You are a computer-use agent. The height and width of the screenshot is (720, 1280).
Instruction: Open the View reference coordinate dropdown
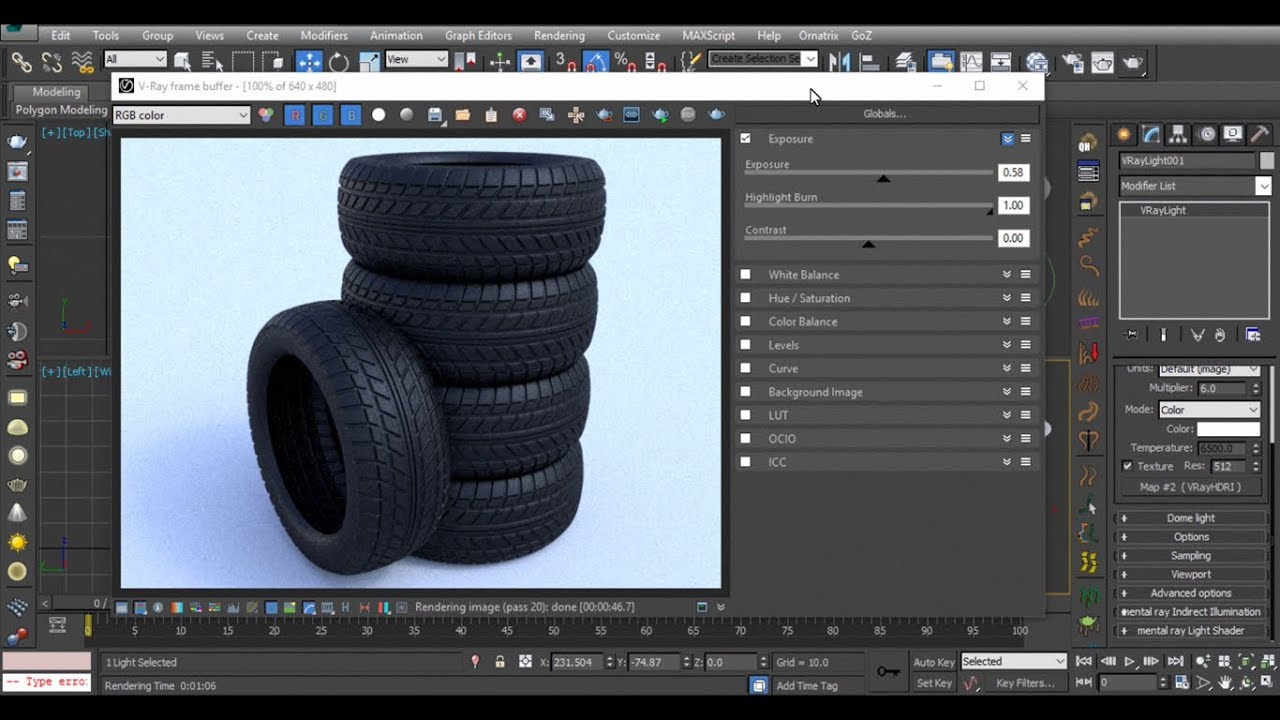(416, 59)
